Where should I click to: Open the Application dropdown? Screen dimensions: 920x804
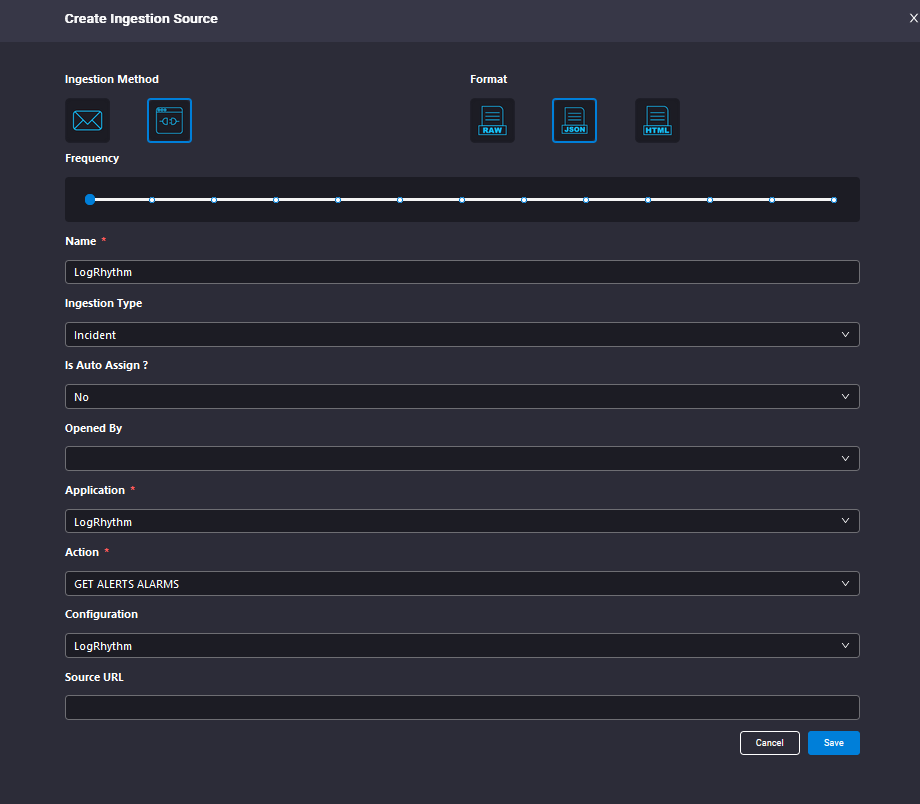(462, 521)
